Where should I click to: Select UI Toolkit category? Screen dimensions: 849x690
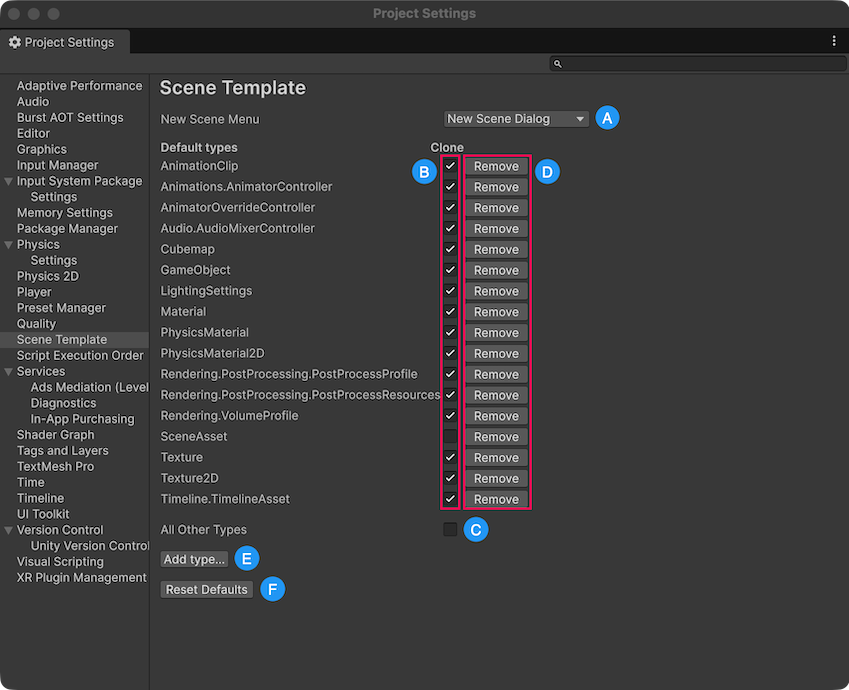point(43,514)
